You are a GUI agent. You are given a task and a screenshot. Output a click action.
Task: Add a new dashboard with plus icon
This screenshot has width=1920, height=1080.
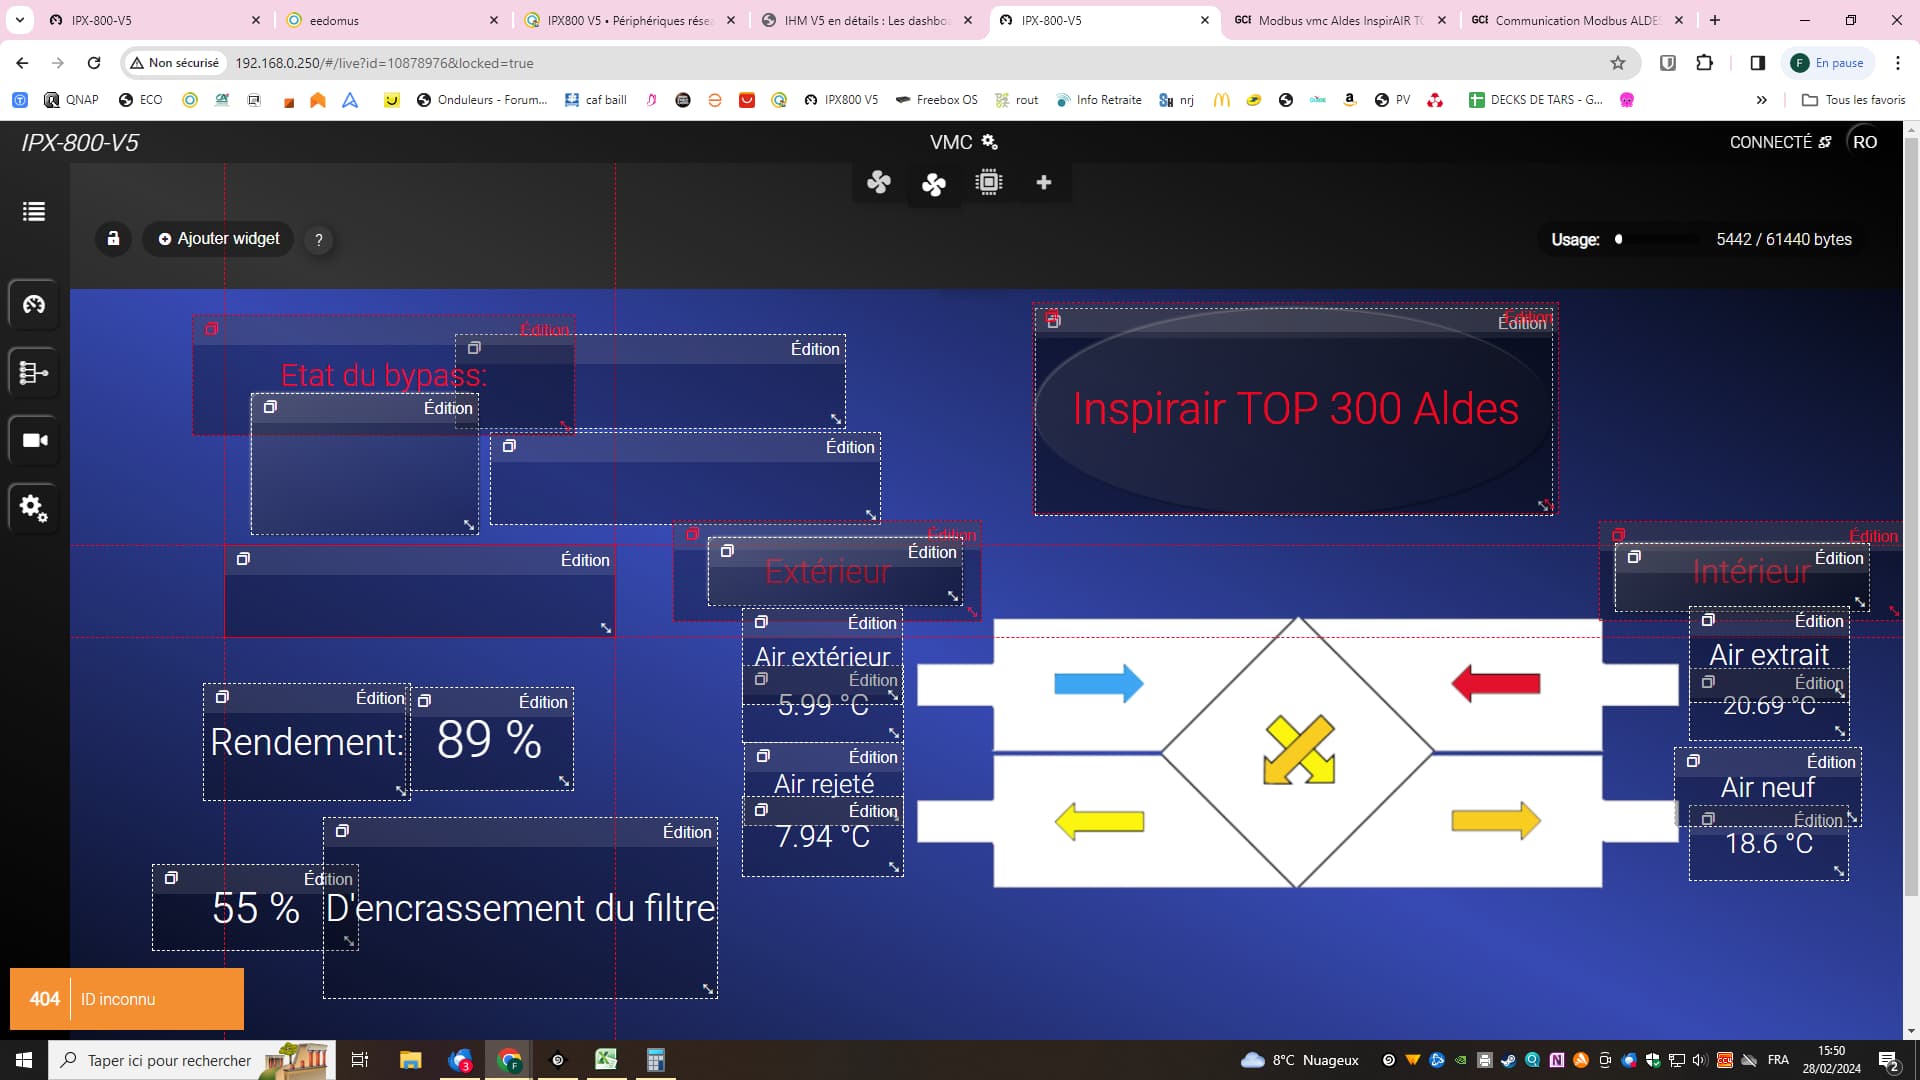1044,182
